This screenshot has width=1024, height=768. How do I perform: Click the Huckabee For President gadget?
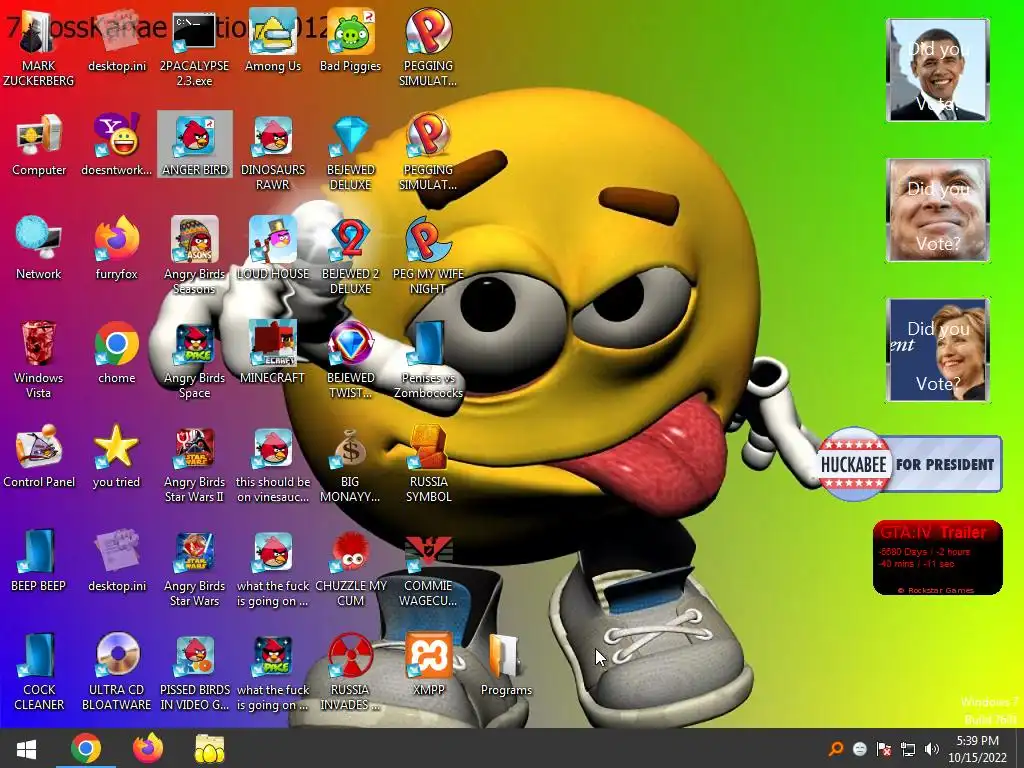pyautogui.click(x=910, y=464)
